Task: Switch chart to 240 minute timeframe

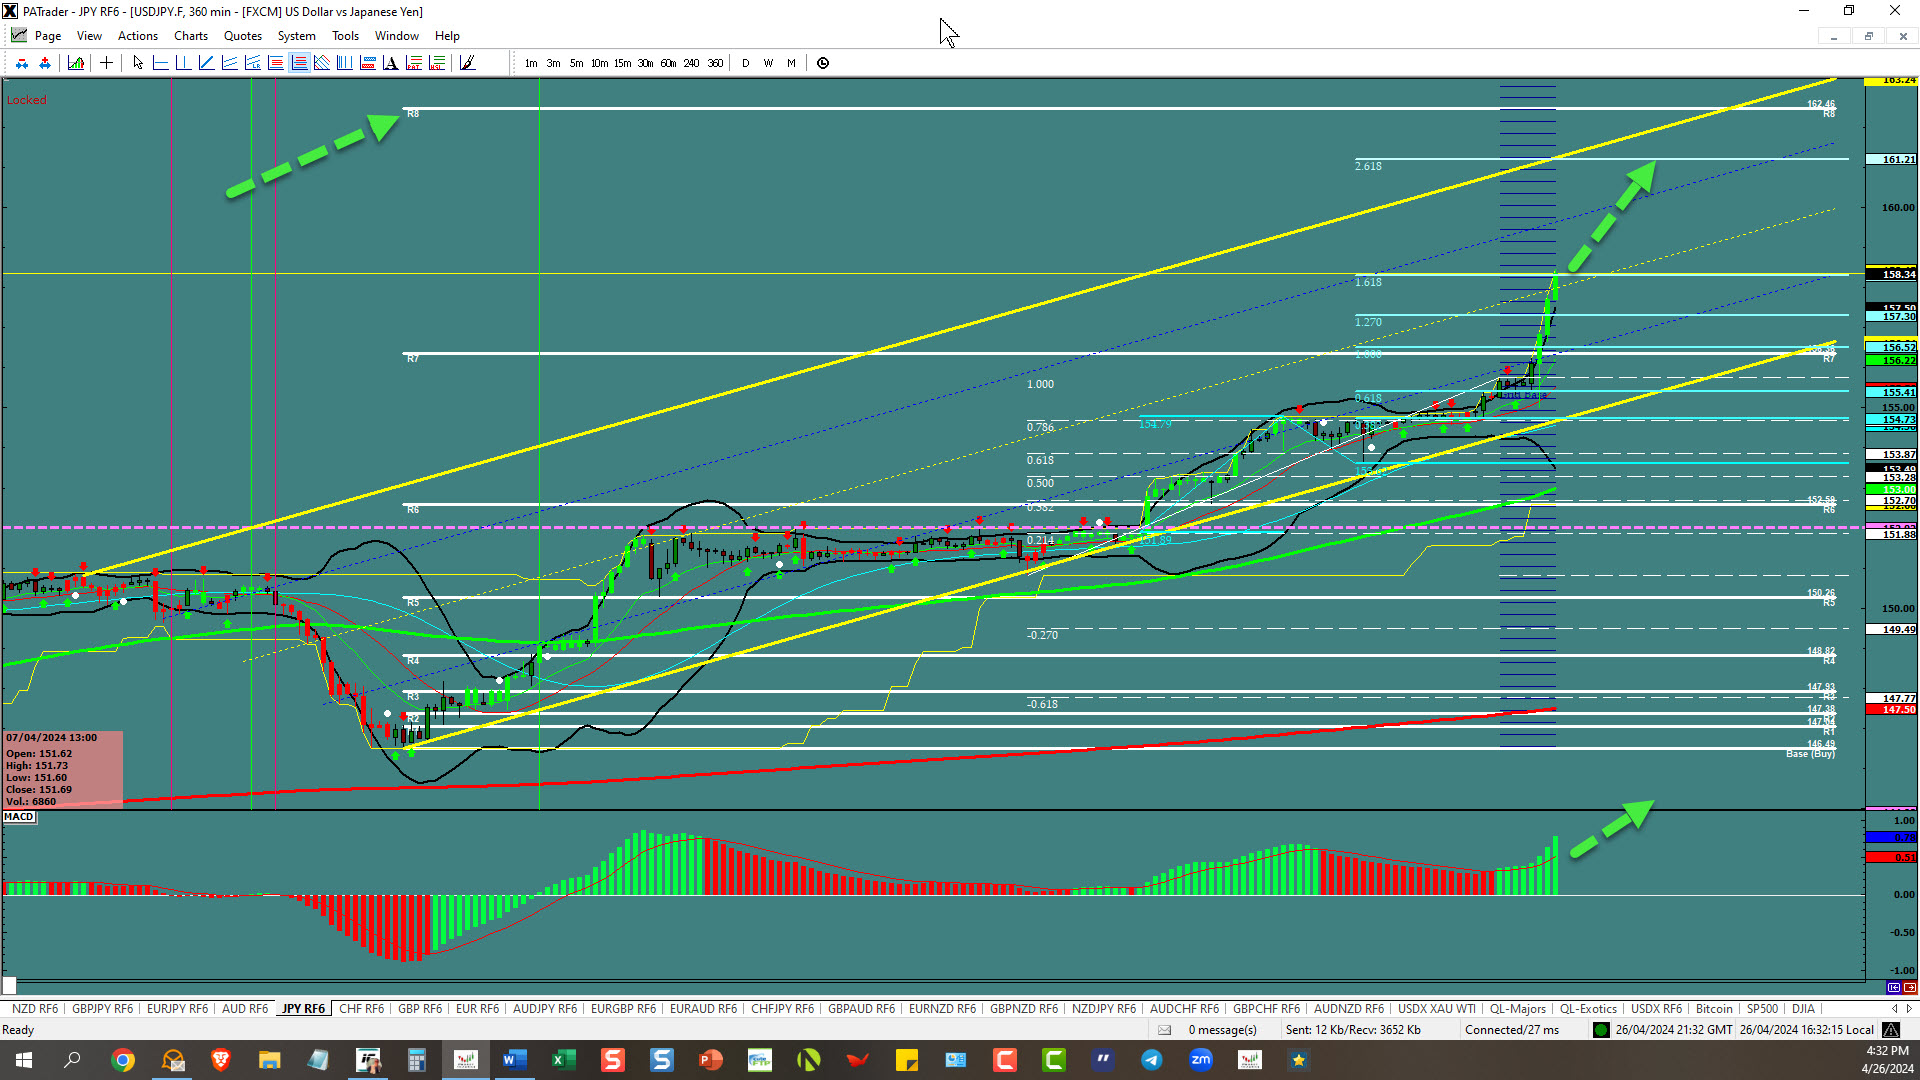Action: pyautogui.click(x=692, y=63)
